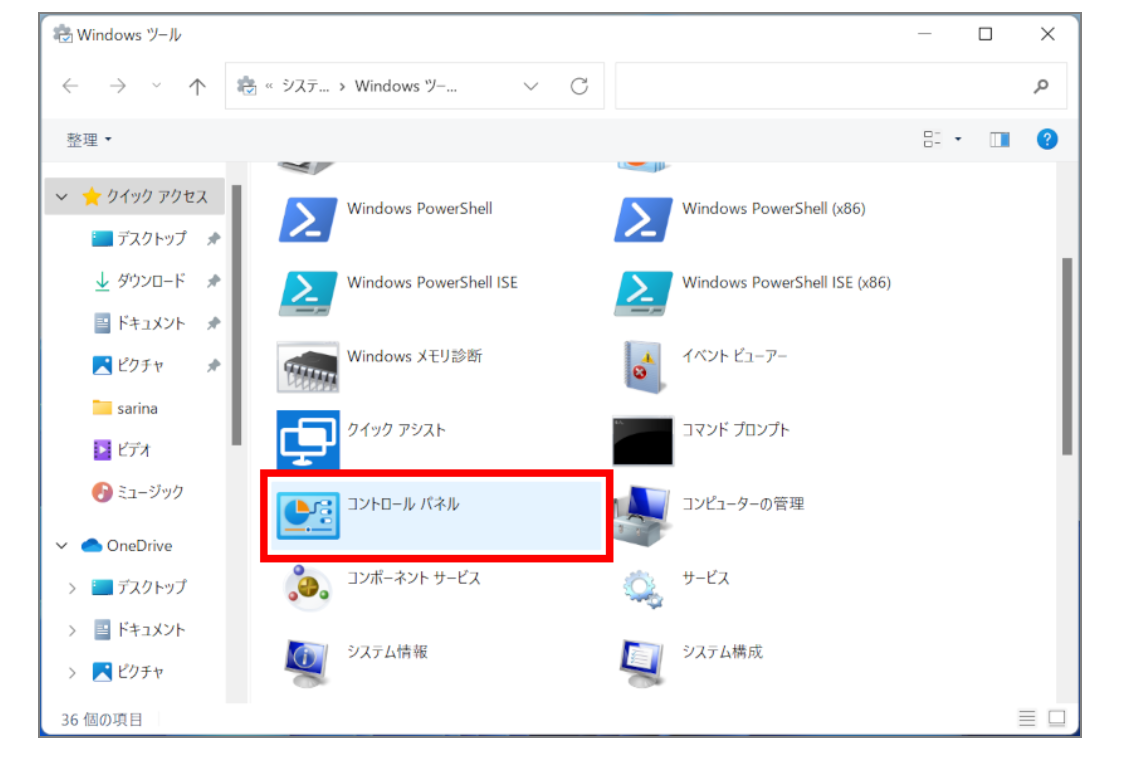Screen dimensions: 1134x762
Task: Open the イベント ビューアー icon
Action: [642, 367]
